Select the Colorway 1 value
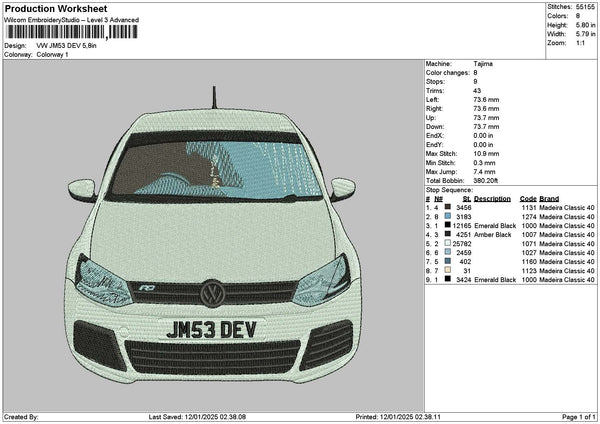 pyautogui.click(x=52, y=55)
